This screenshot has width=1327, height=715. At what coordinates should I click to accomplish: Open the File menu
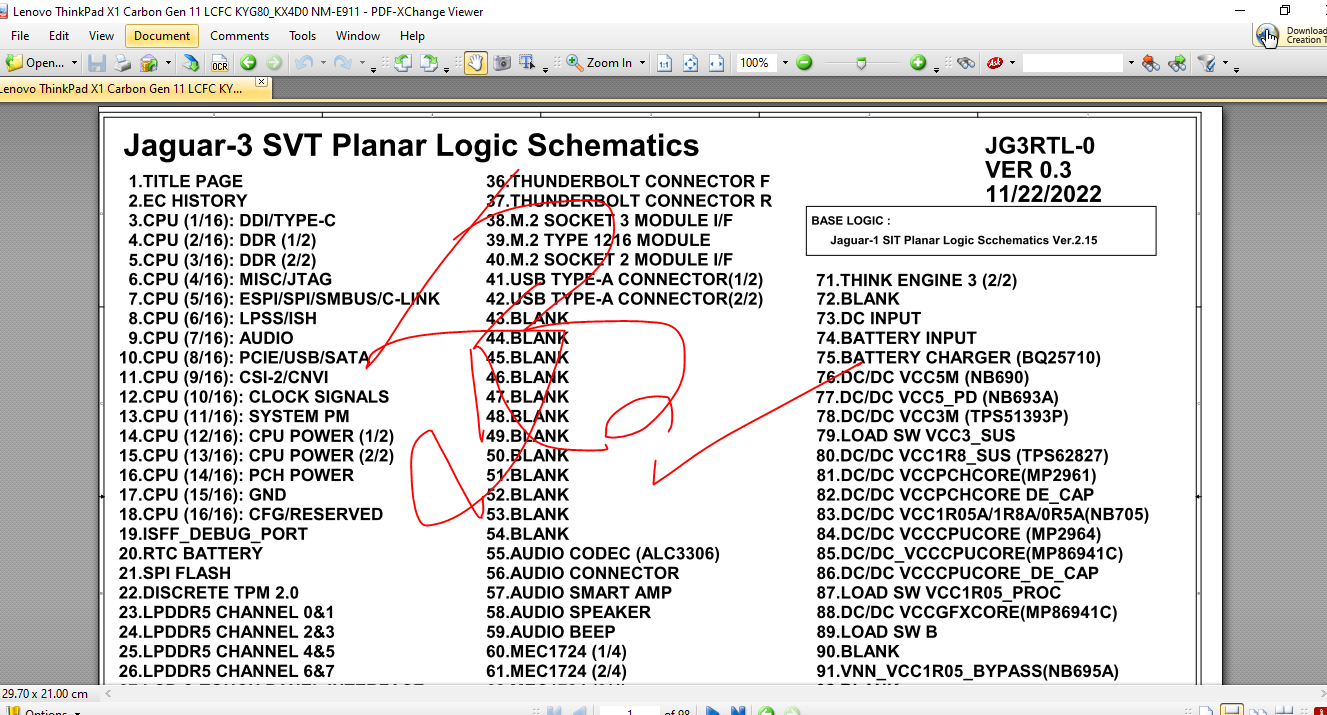20,36
